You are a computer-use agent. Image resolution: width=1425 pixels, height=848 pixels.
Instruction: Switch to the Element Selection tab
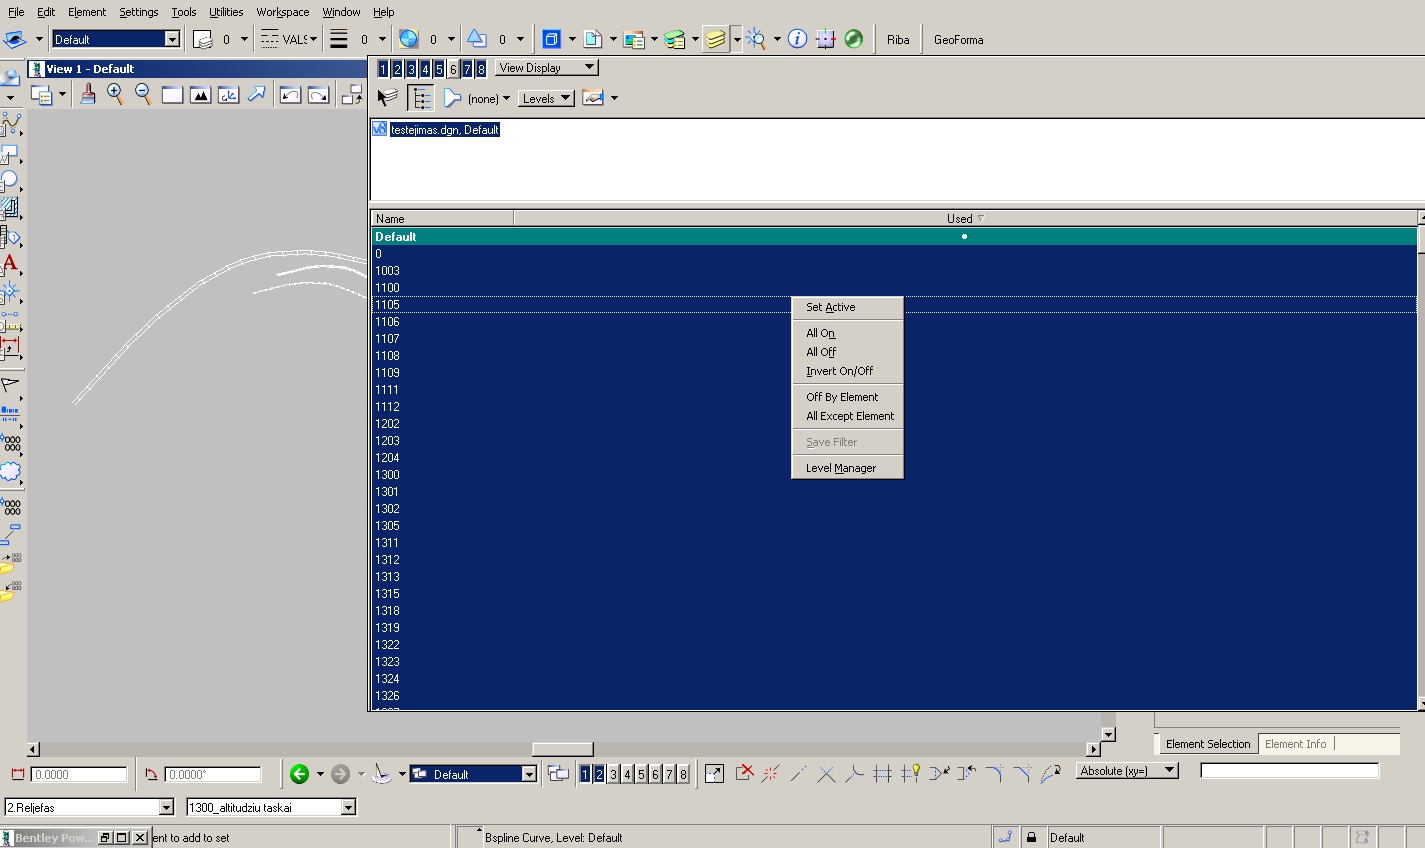tap(1208, 744)
